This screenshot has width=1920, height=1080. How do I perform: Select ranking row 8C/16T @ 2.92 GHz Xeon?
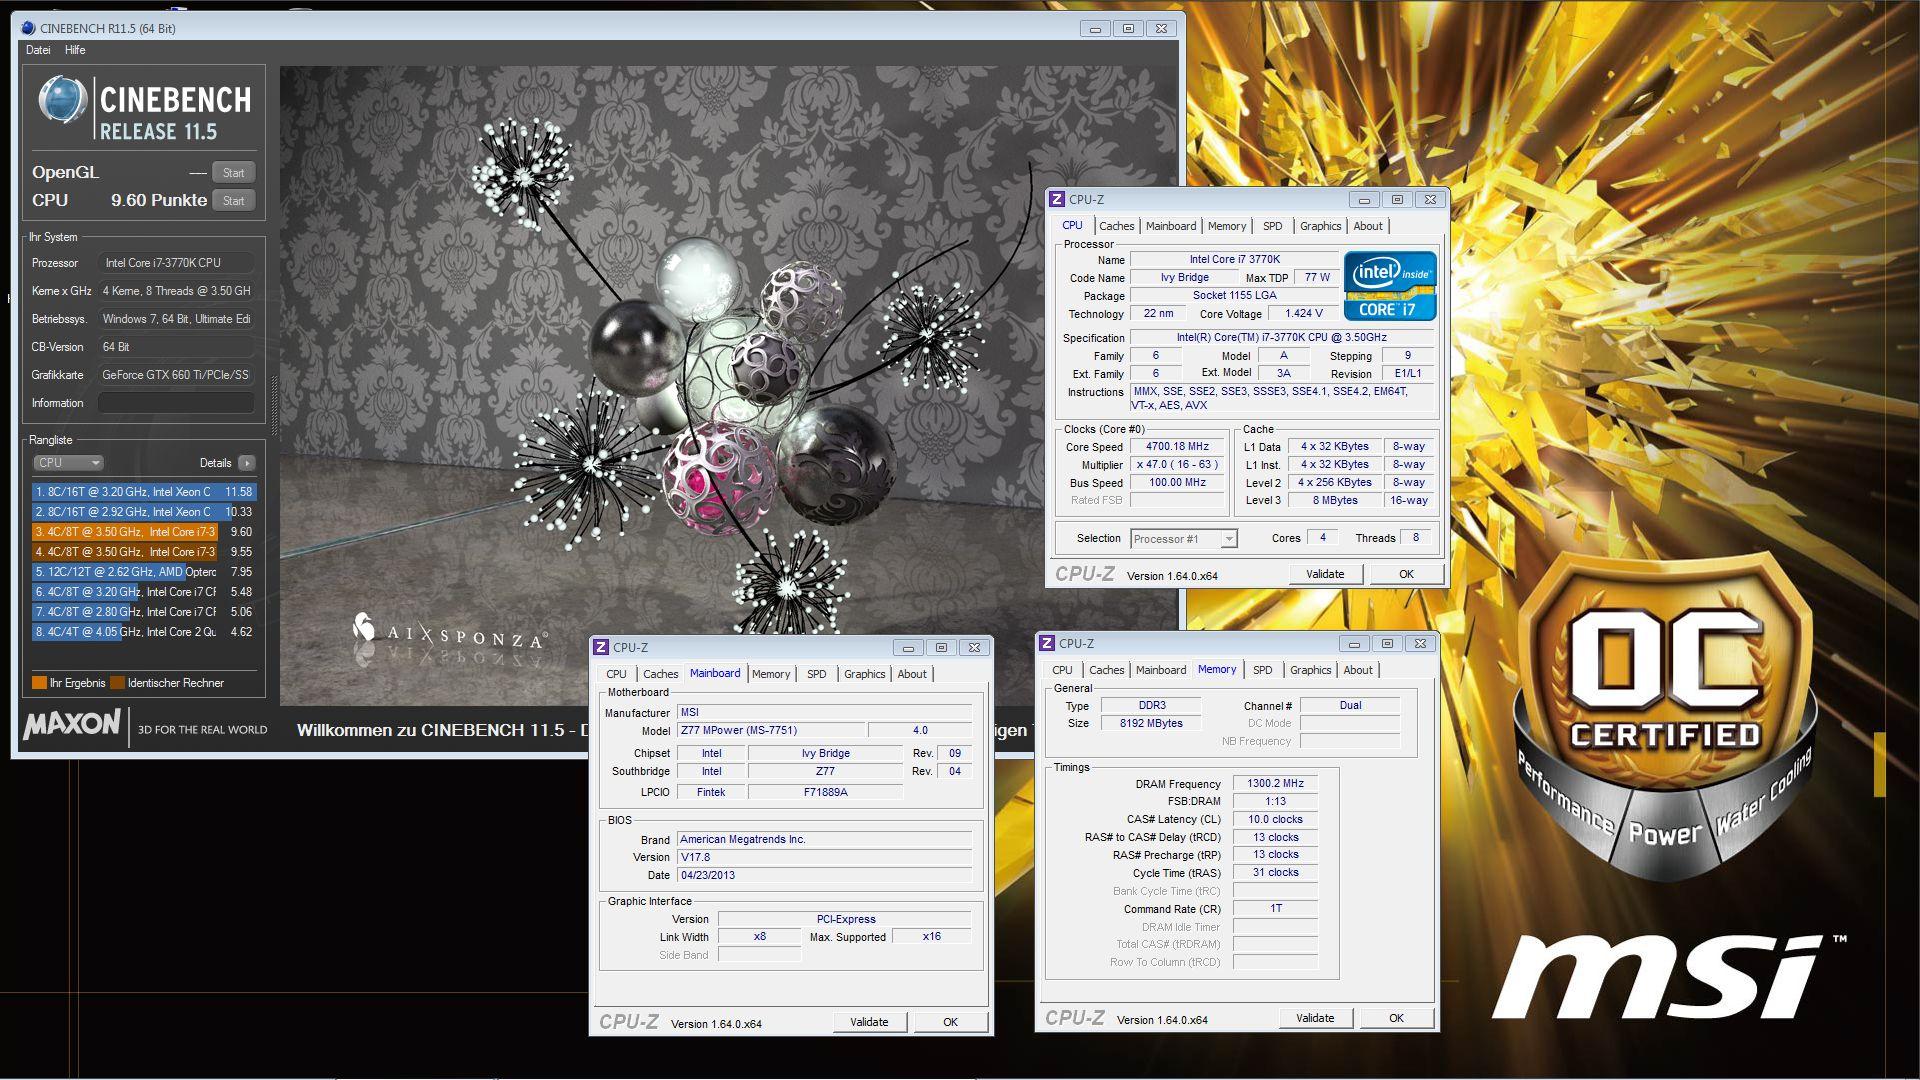click(x=144, y=512)
